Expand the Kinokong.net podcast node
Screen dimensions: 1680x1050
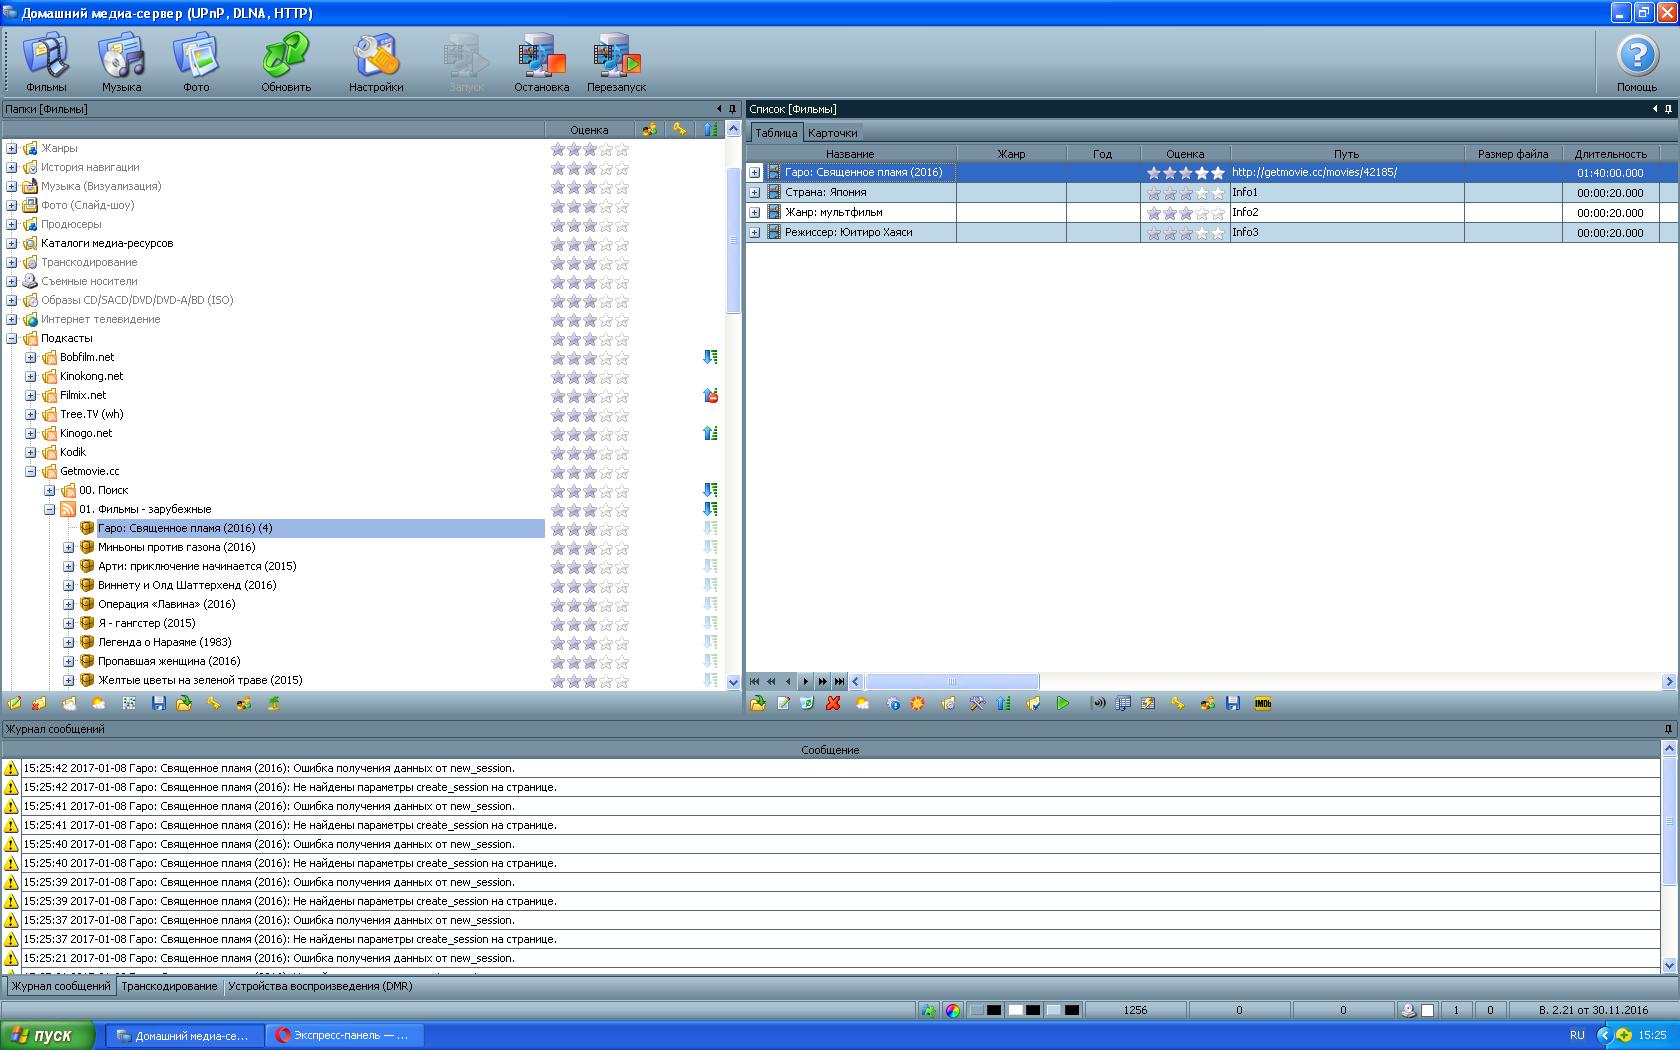(30, 377)
